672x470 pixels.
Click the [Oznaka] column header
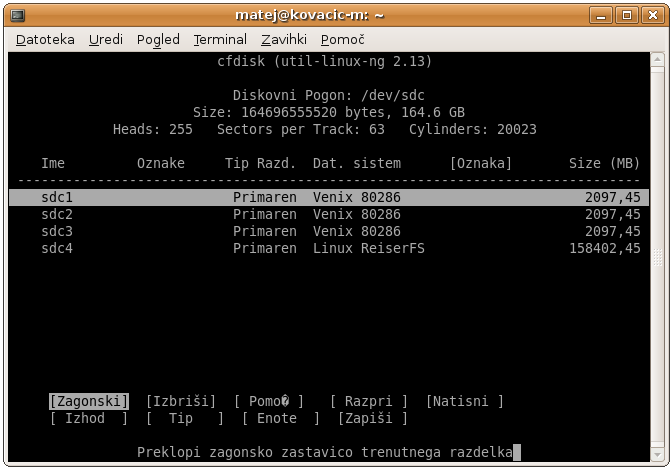click(x=480, y=163)
